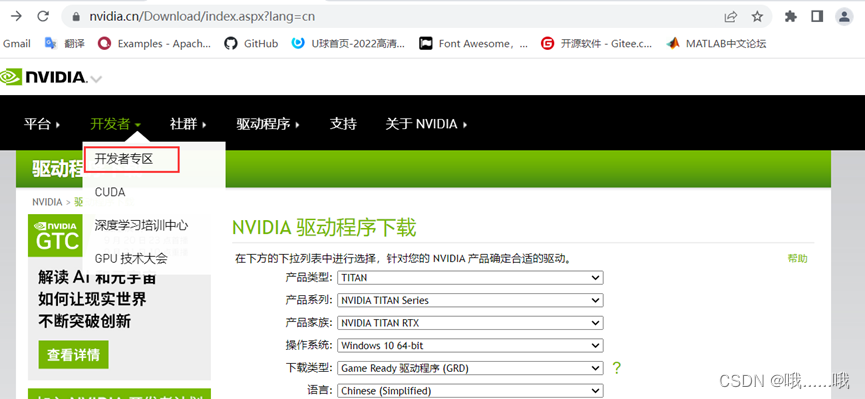Reload the page with refresh icon

coord(43,16)
